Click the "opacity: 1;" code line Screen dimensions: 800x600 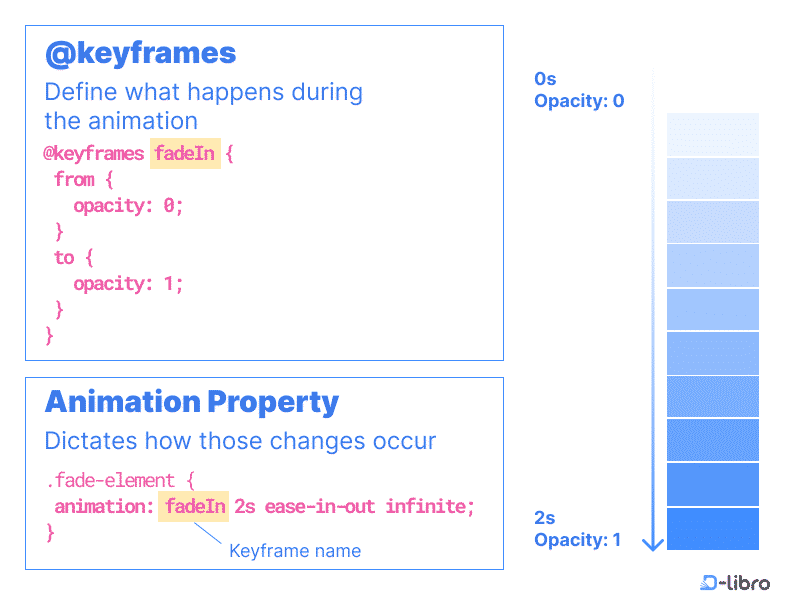coord(129,283)
